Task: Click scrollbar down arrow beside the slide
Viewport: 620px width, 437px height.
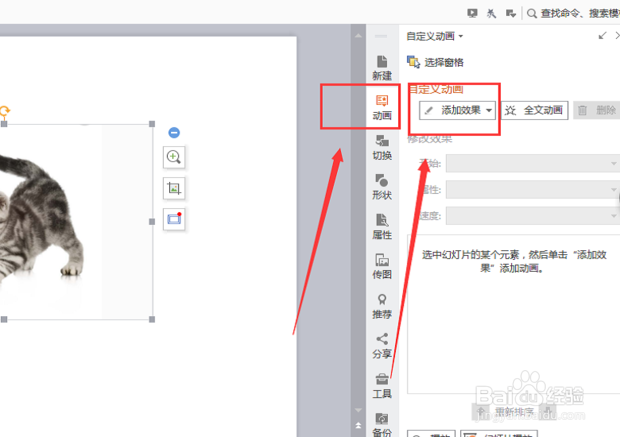Action: (358, 410)
